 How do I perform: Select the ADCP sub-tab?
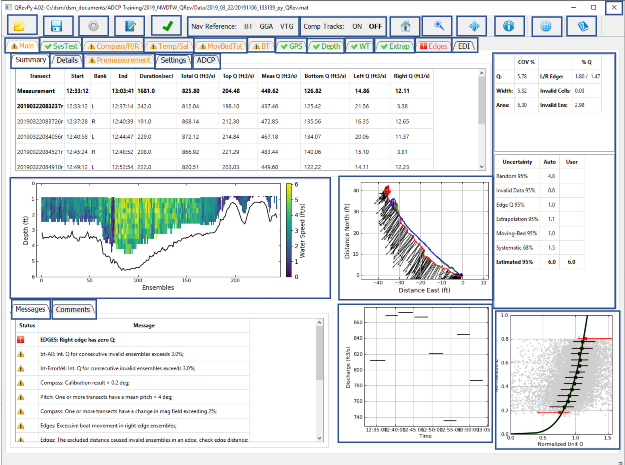tap(206, 60)
